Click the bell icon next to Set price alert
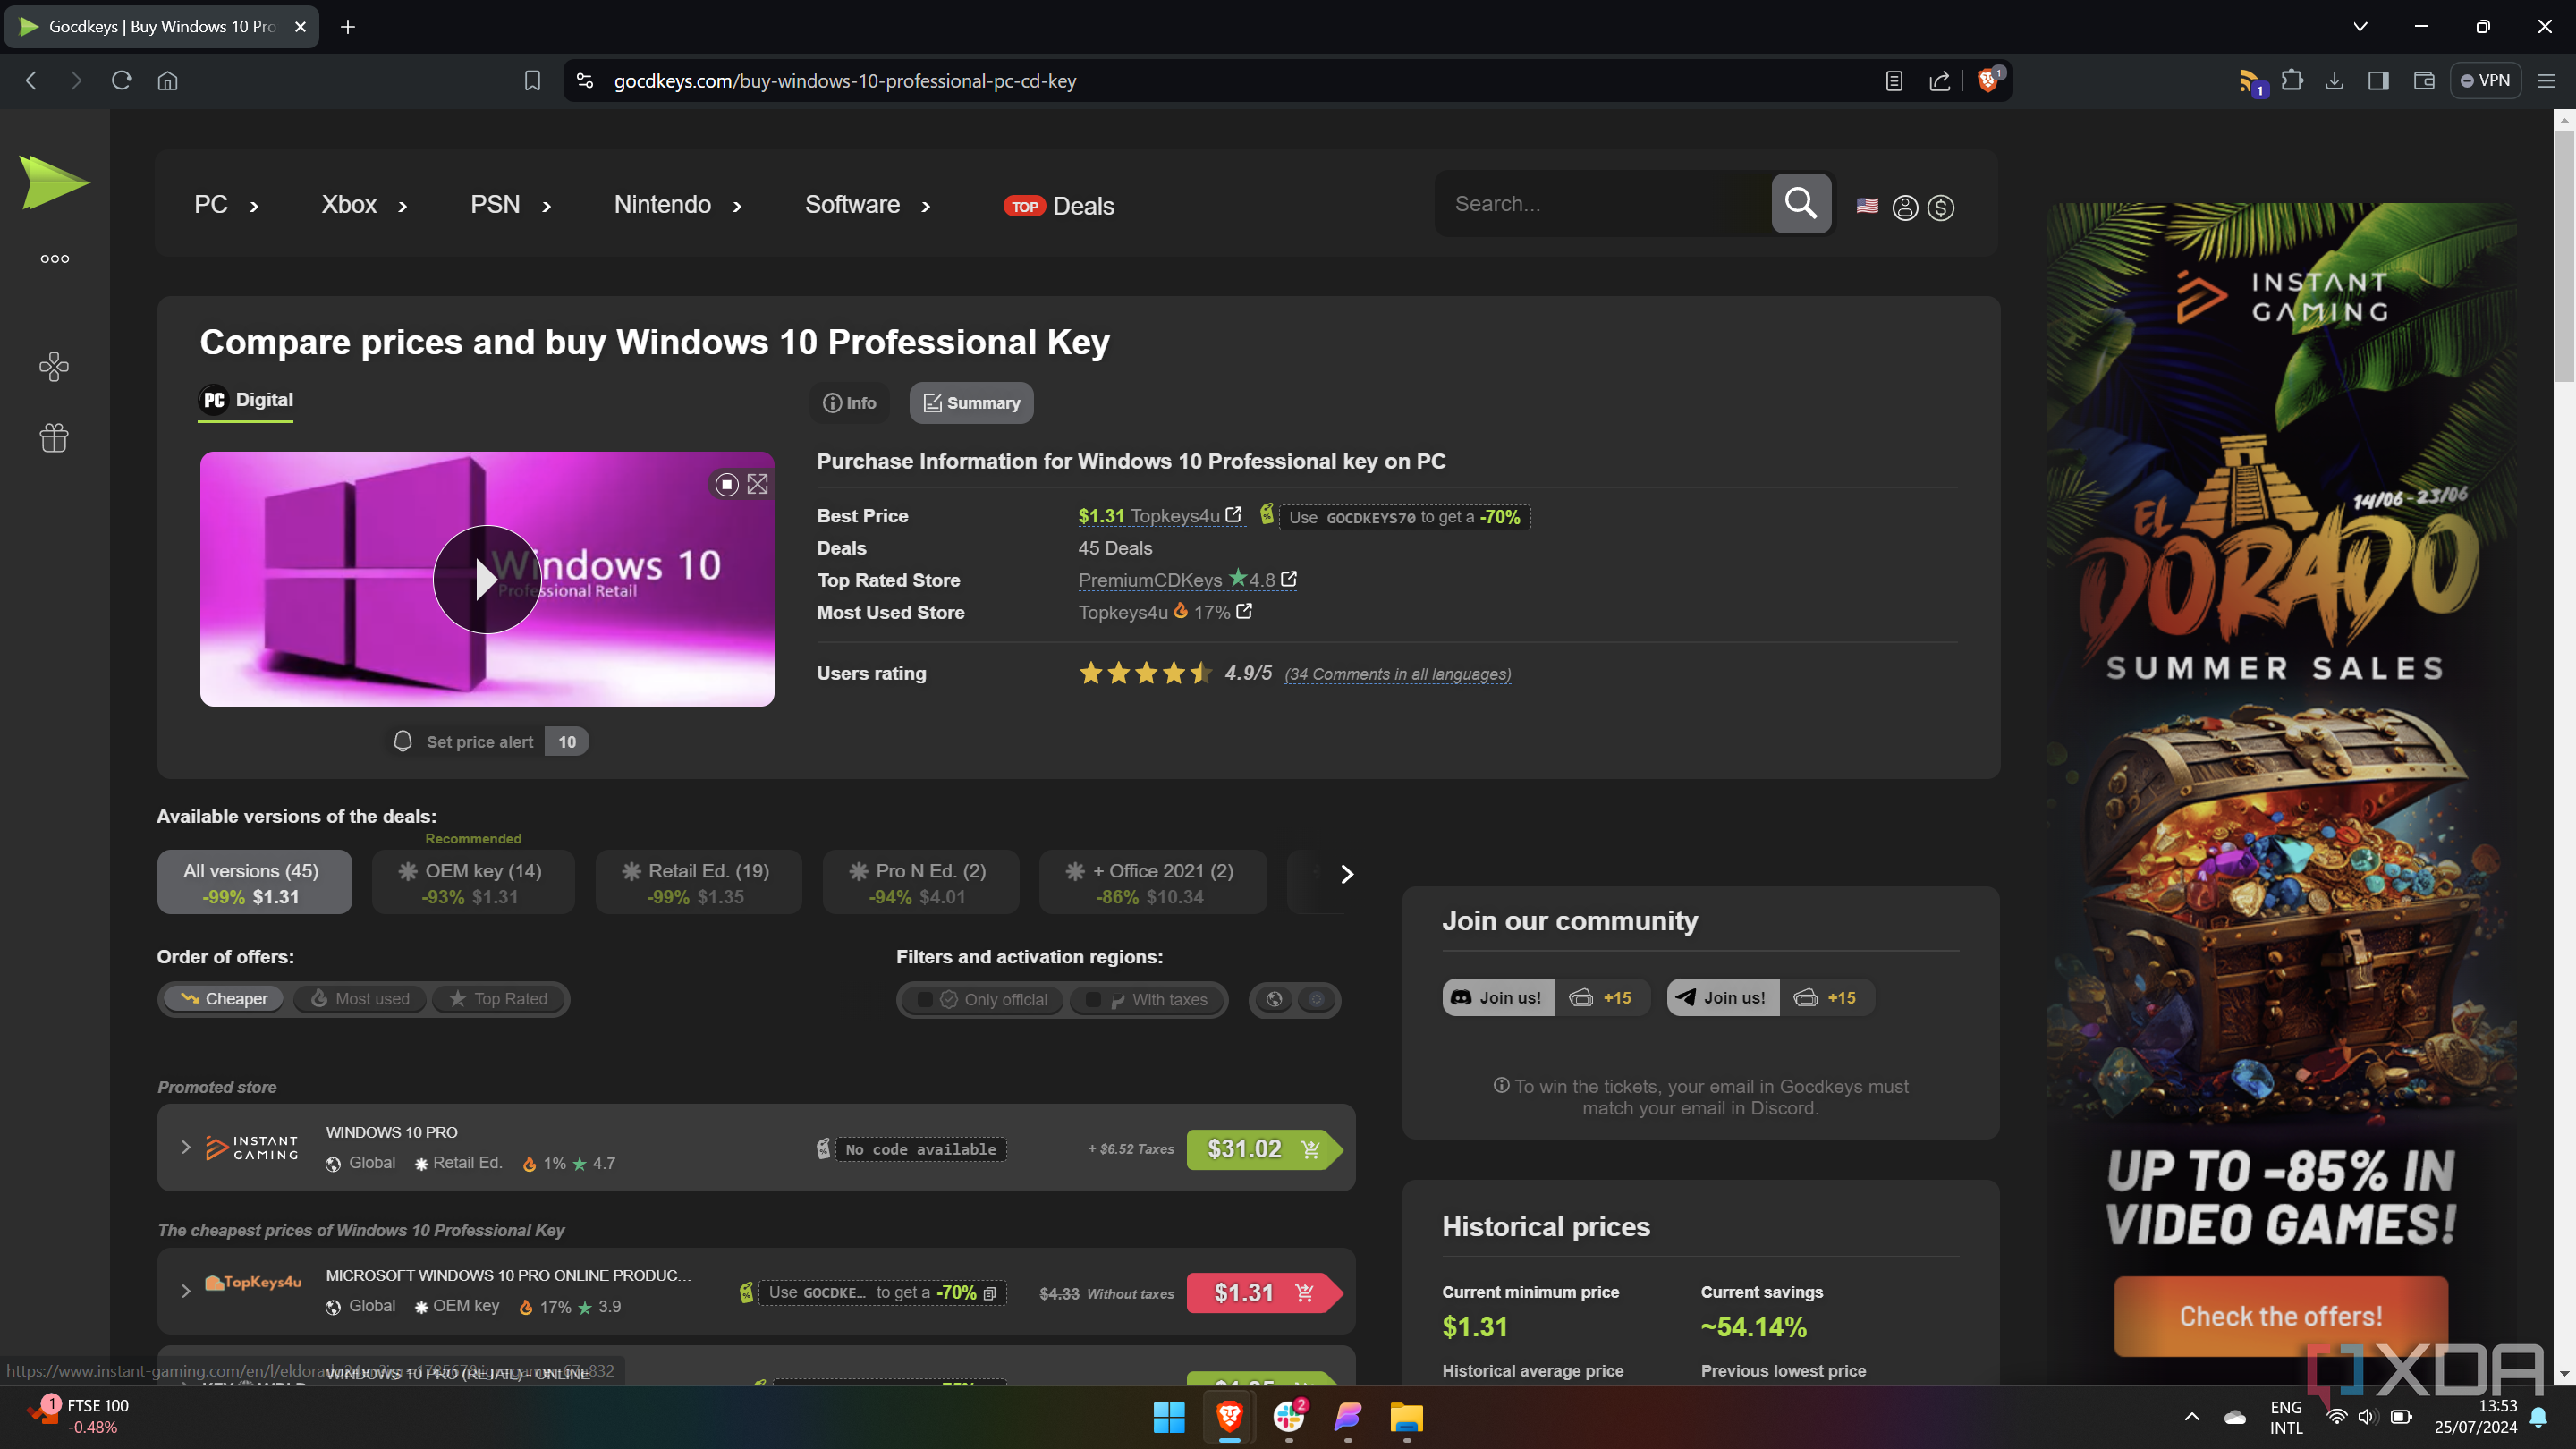 [403, 741]
